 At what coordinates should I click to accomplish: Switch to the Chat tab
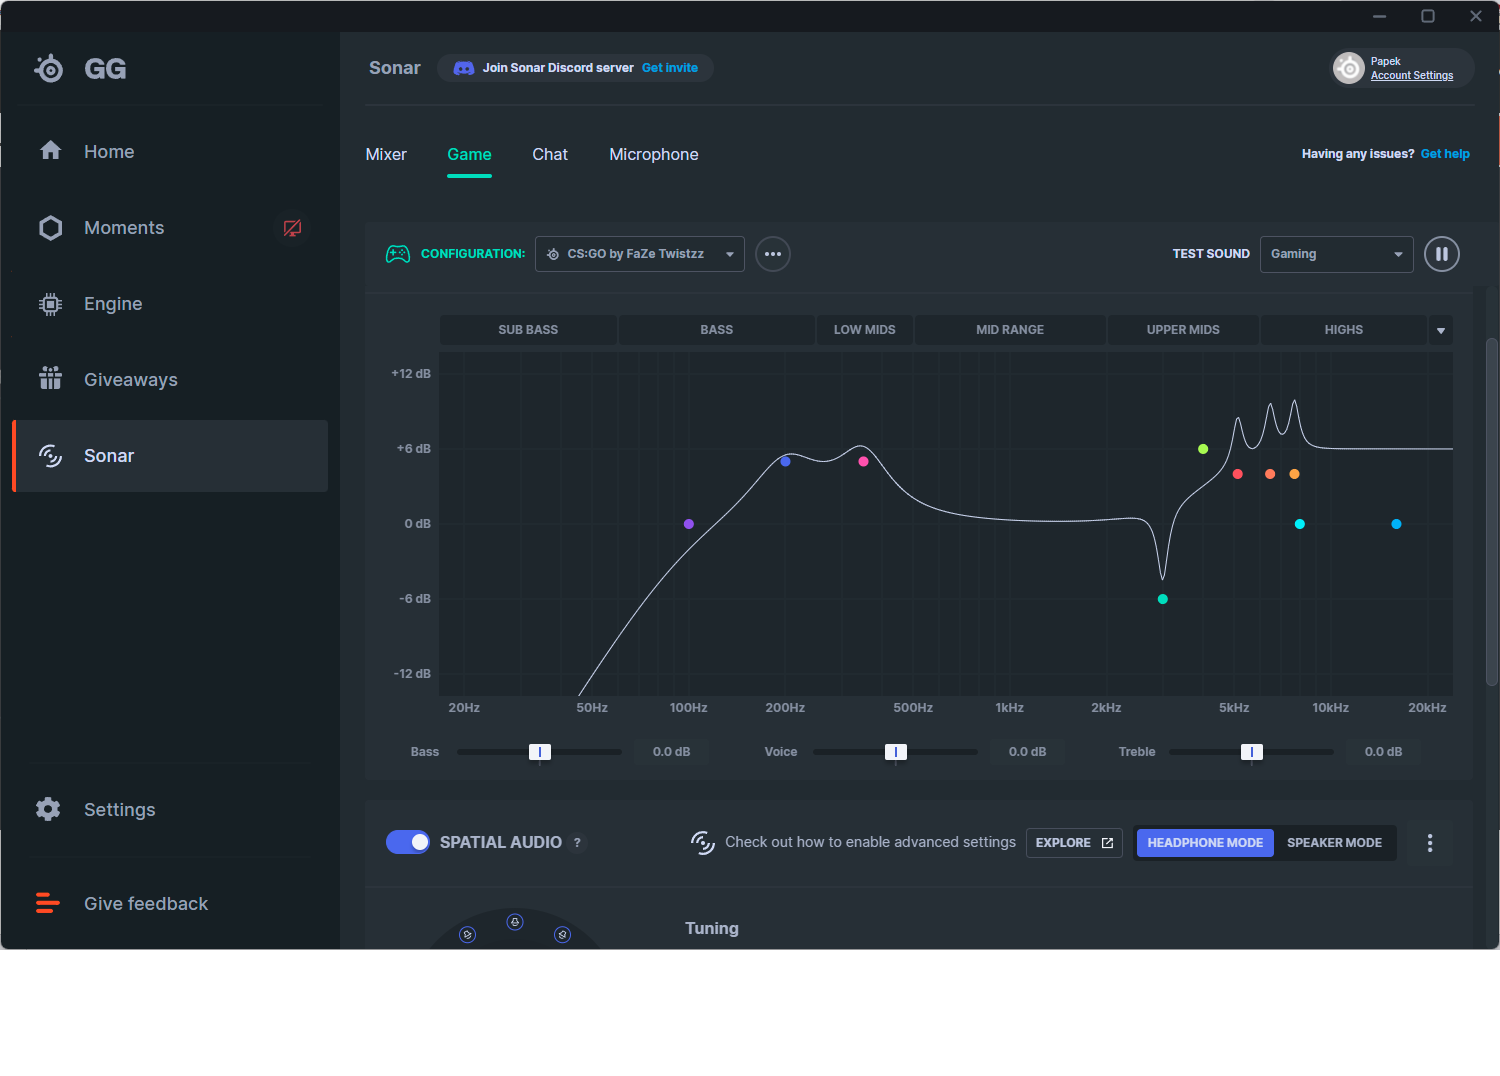click(550, 154)
